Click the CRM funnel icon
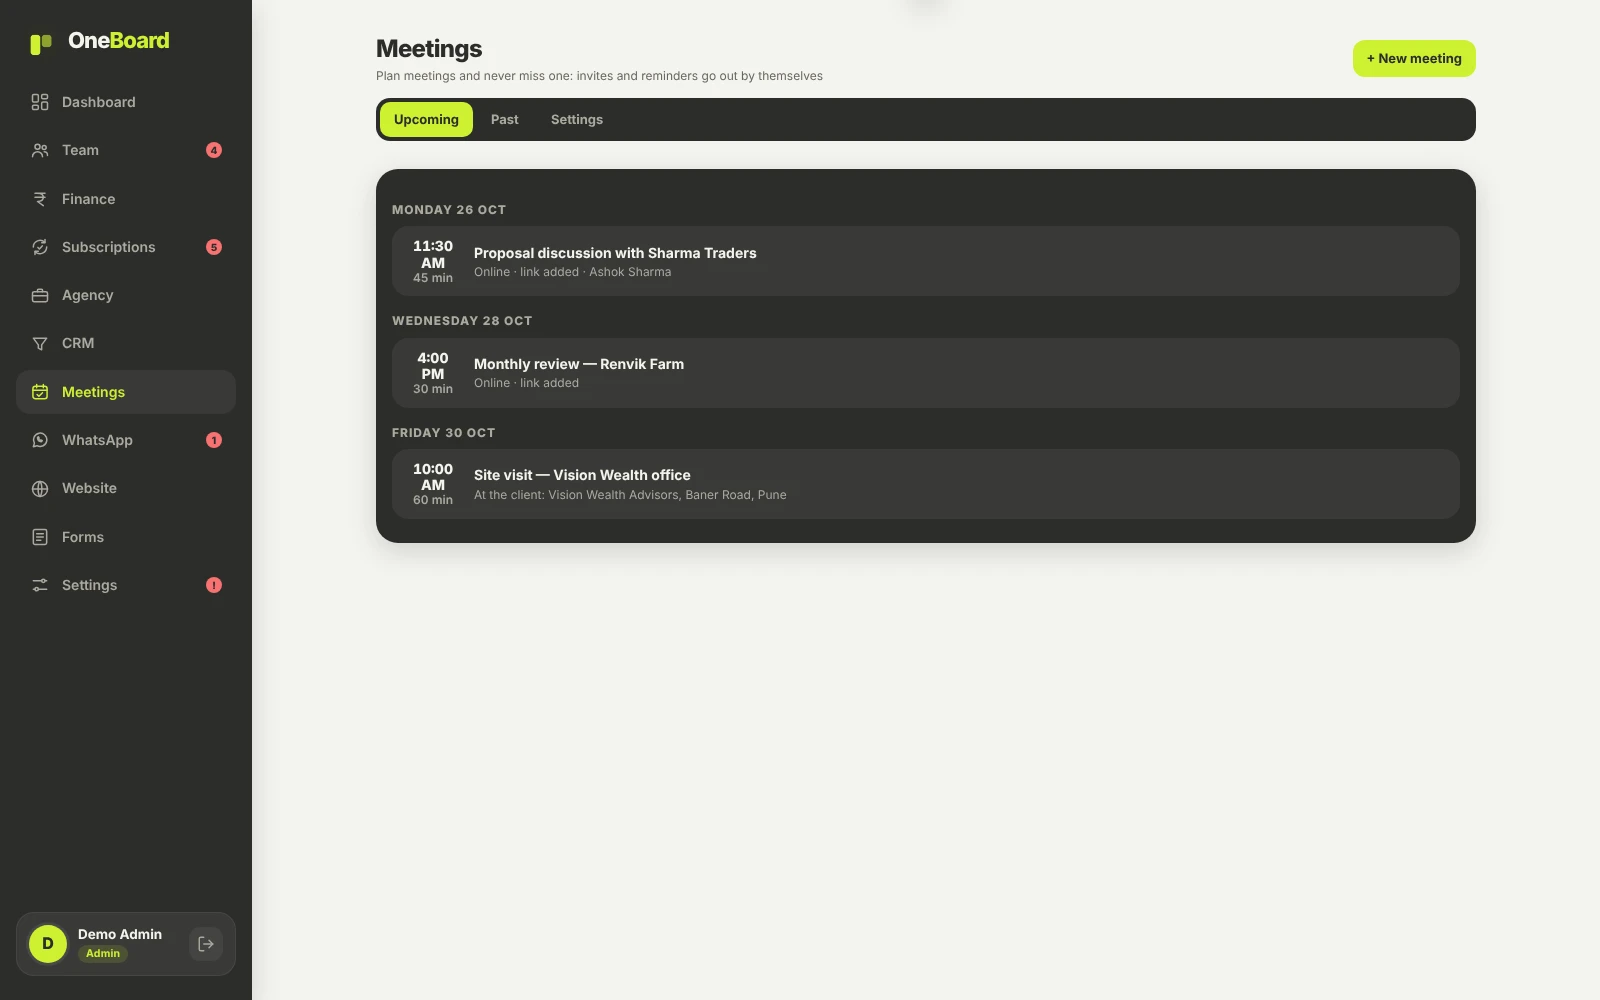 pos(40,343)
